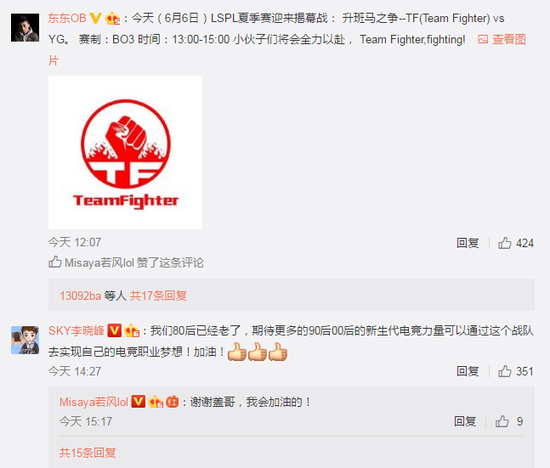This screenshot has width=550, height=468.
Task: Click SKY李晓峰 profile avatar
Action: point(25,340)
